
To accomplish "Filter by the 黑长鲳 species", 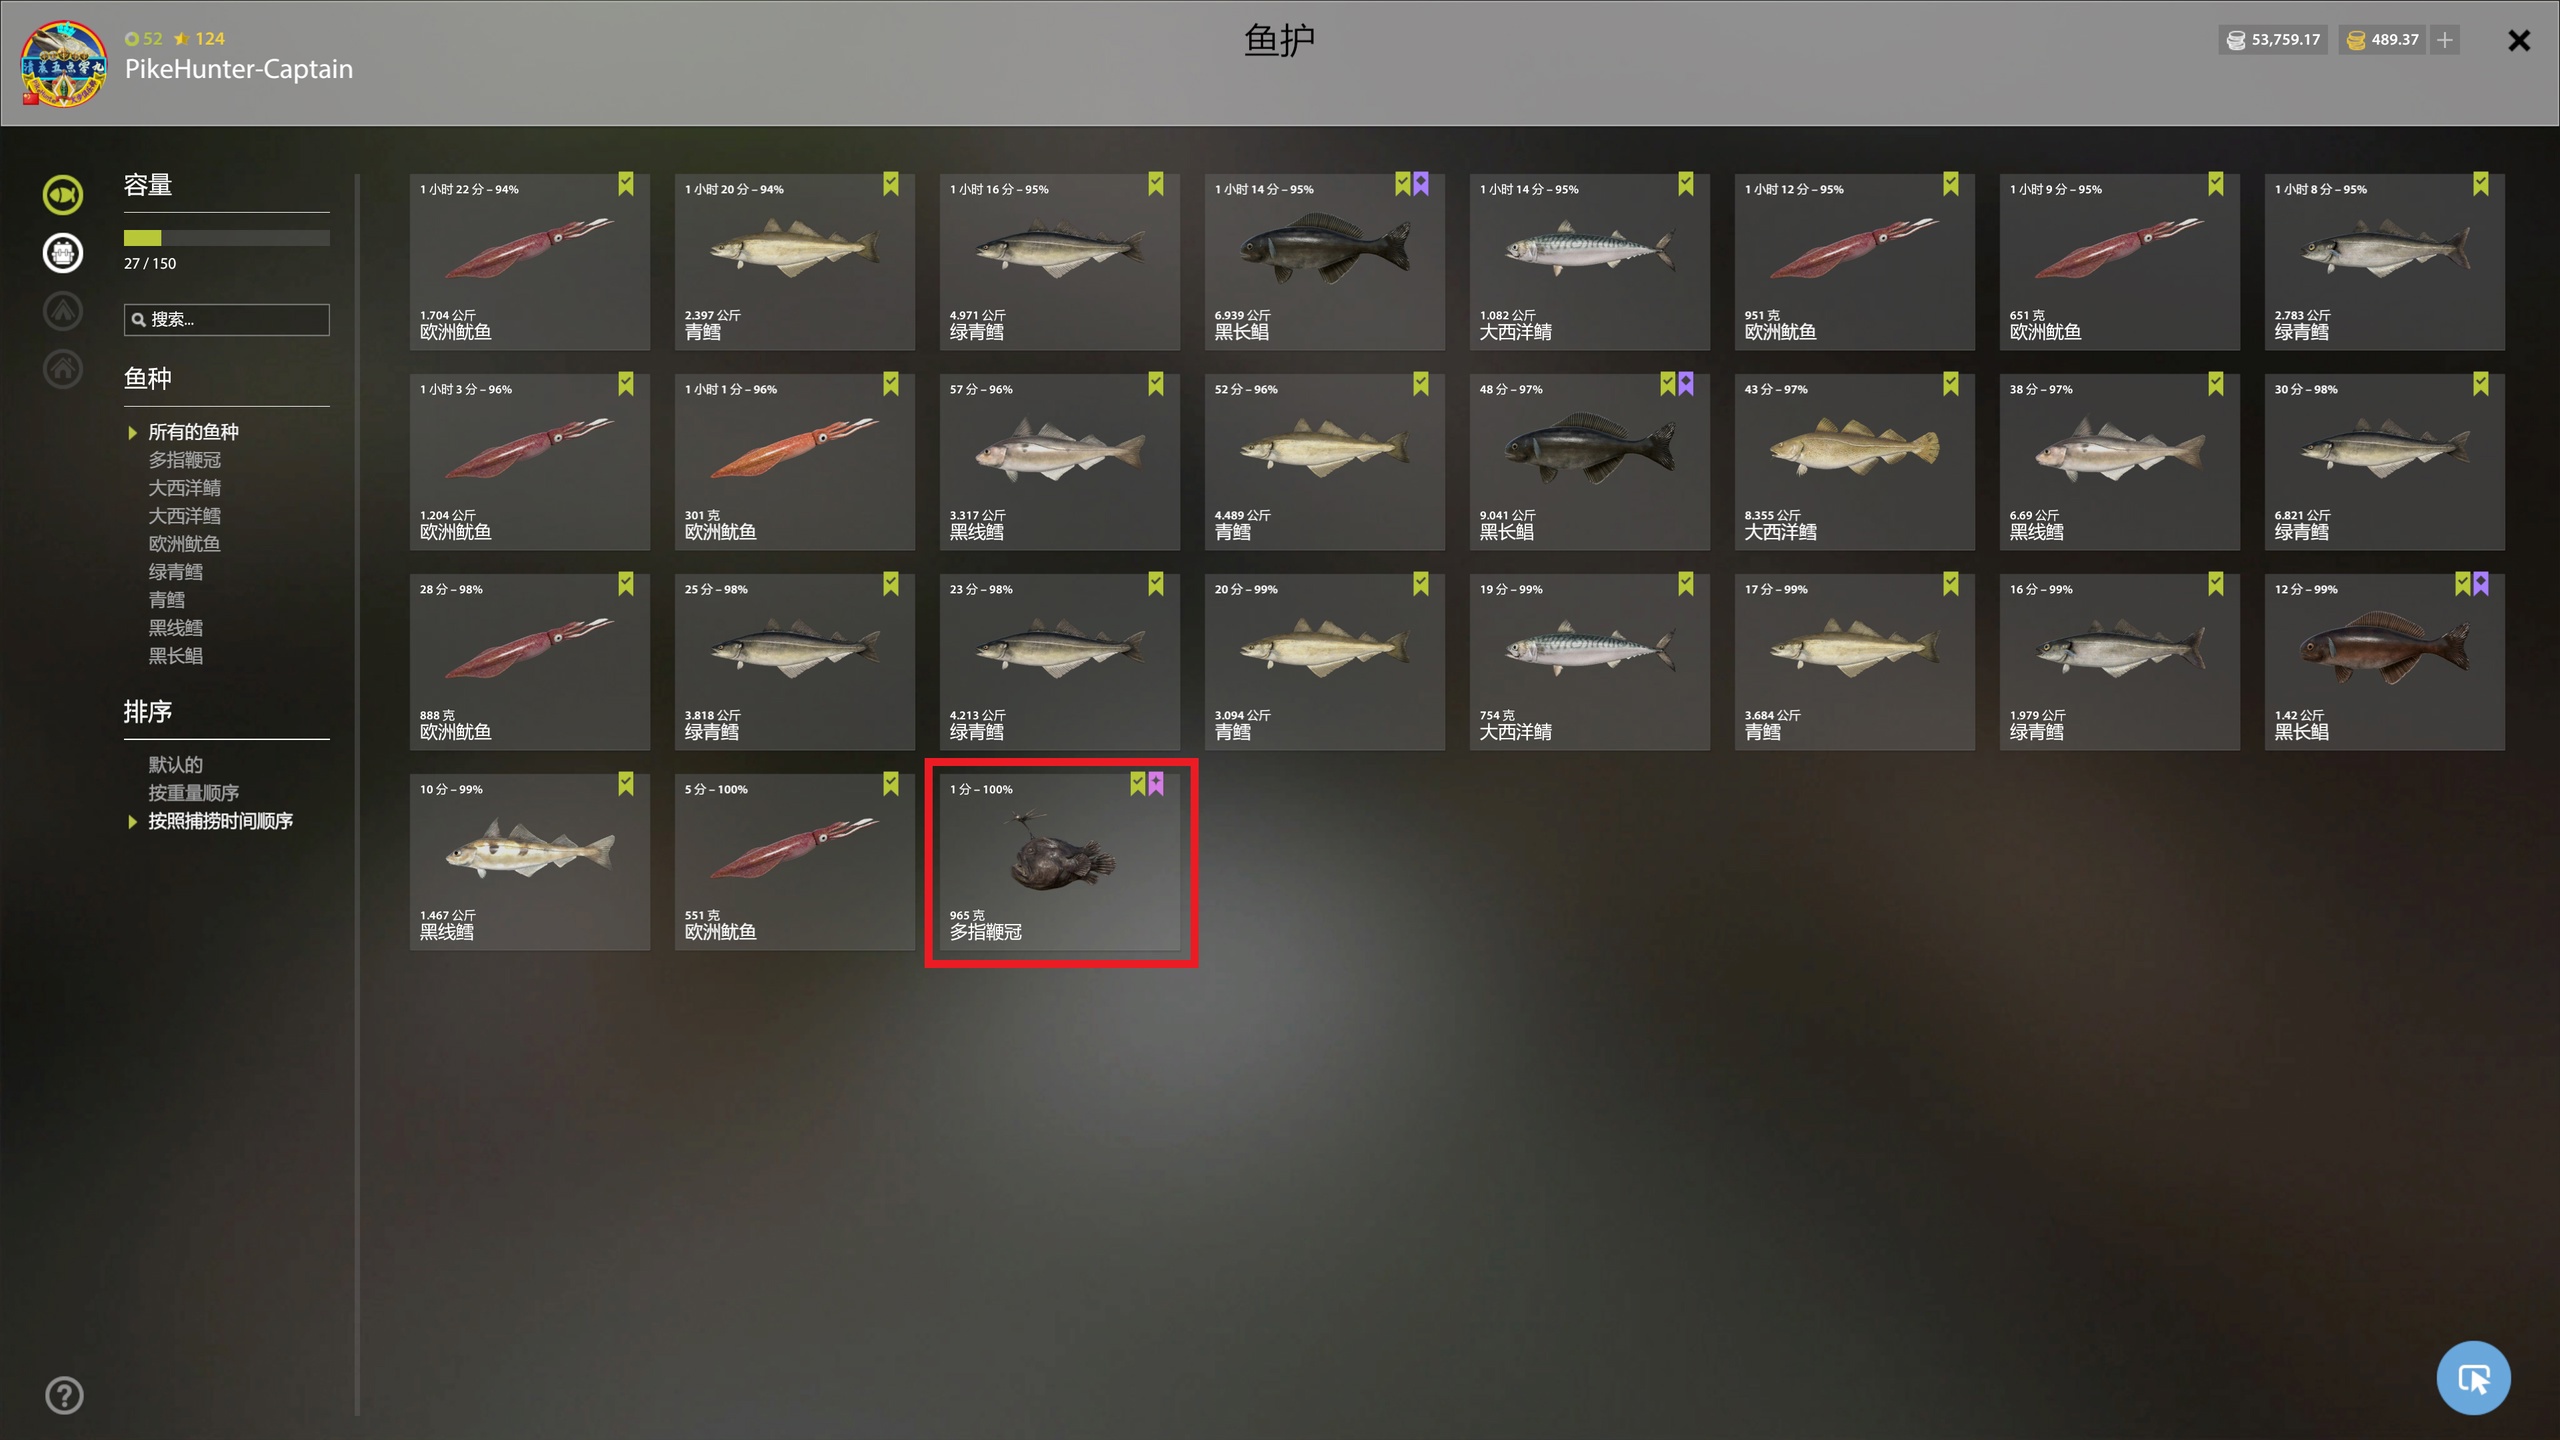I will click(x=175, y=656).
